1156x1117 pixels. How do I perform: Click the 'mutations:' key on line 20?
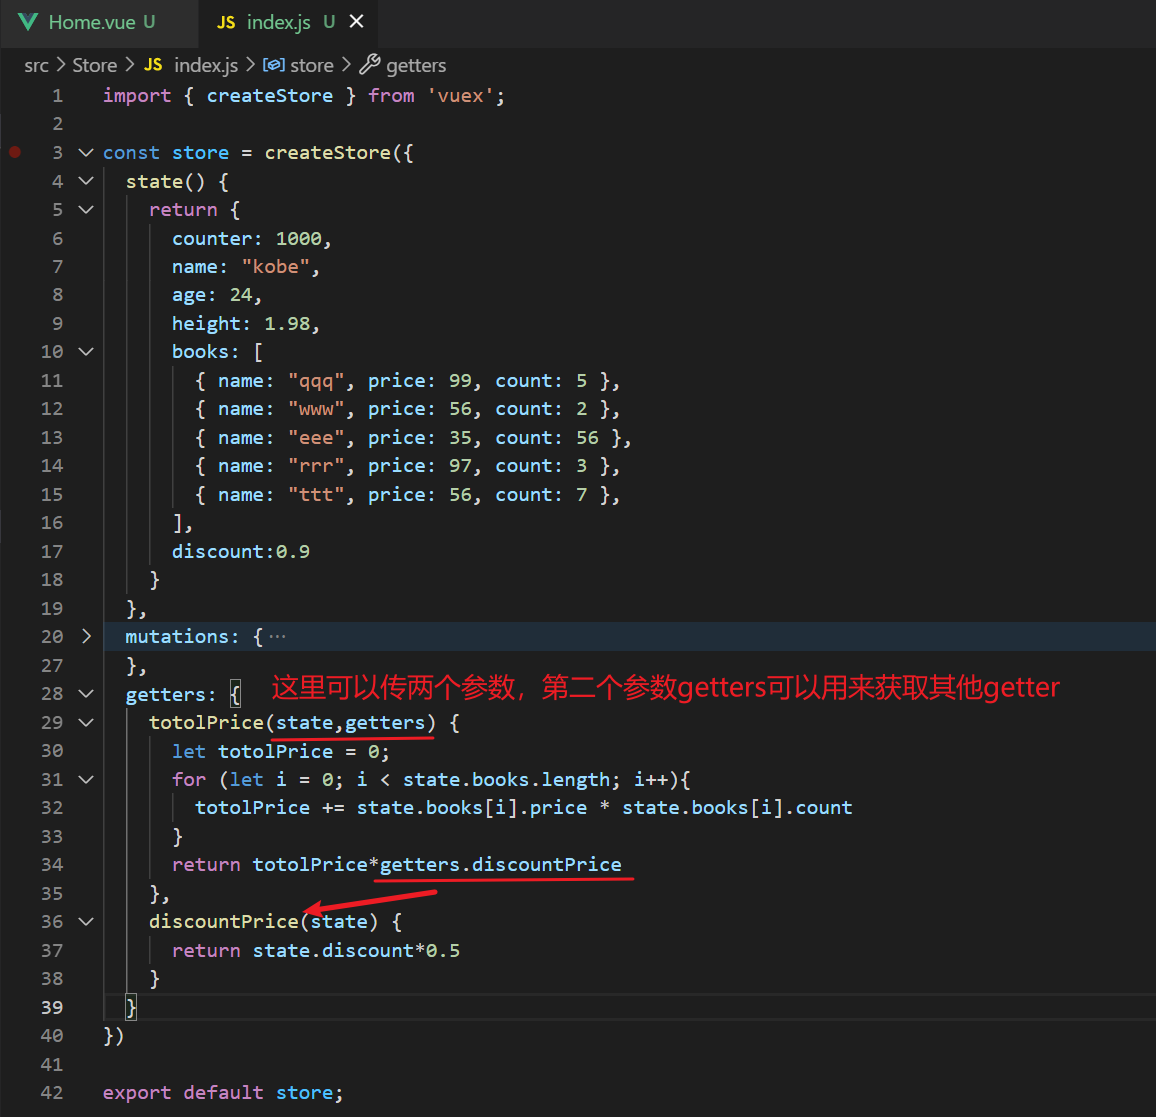tap(182, 636)
